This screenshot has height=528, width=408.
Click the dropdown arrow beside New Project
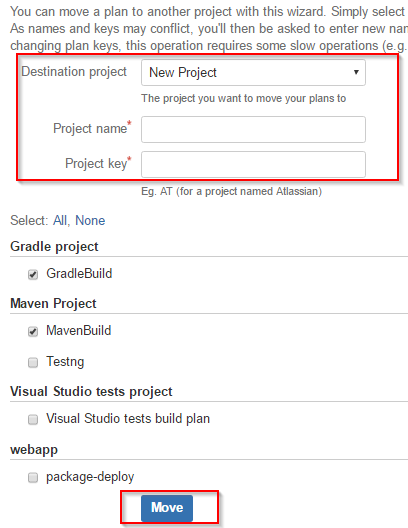(x=356, y=72)
